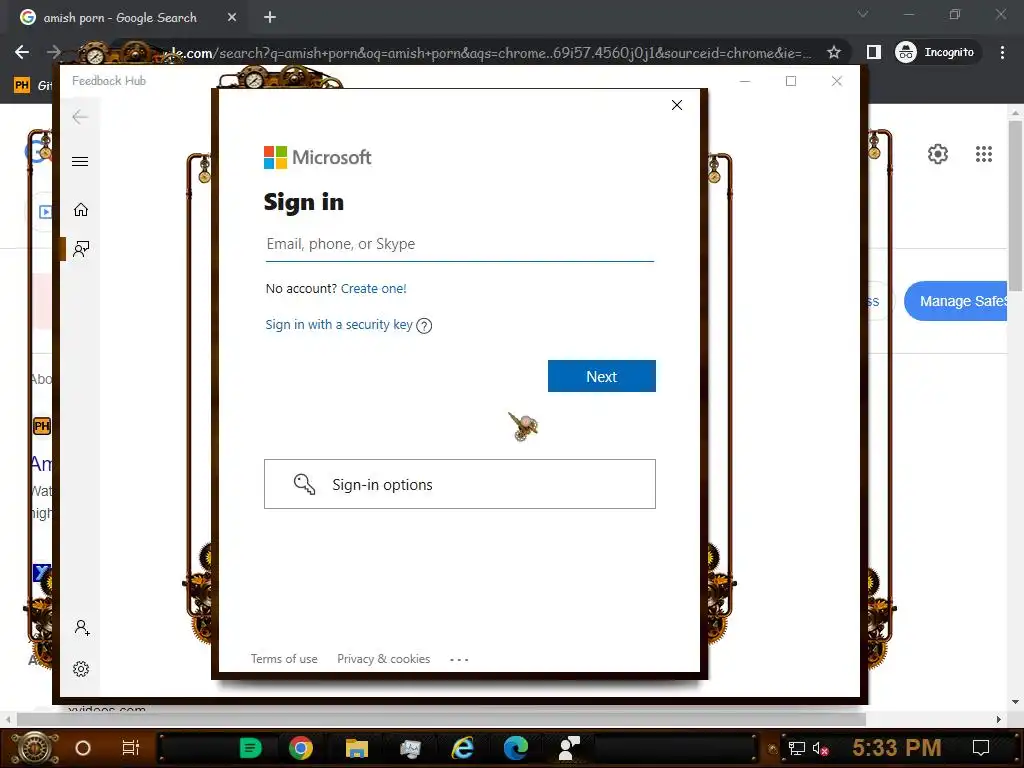Click the Cortana circle on taskbar
The width and height of the screenshot is (1024, 768).
click(x=83, y=748)
